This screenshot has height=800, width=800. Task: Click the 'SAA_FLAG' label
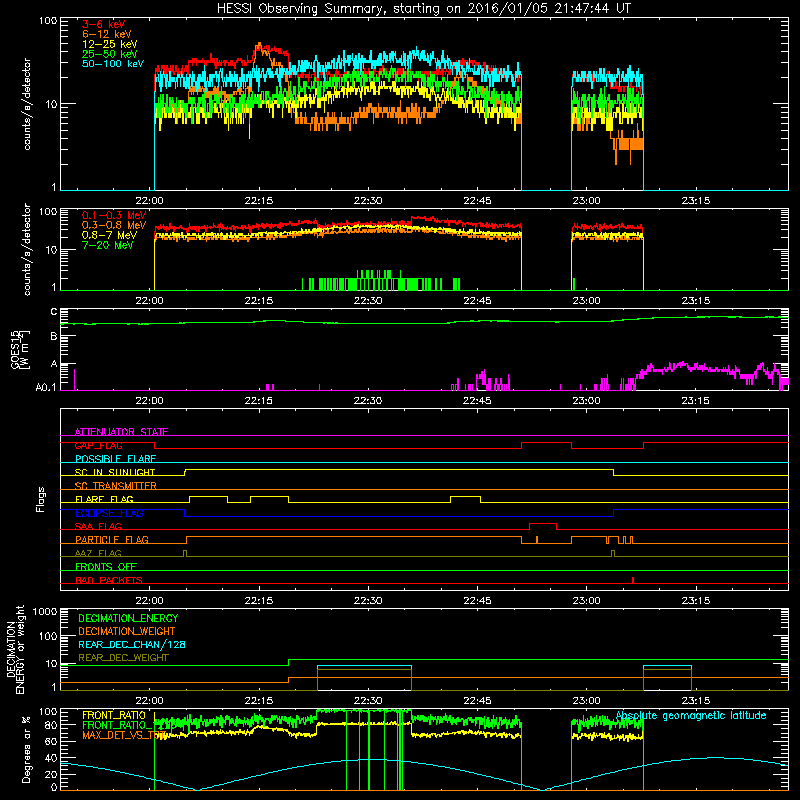pos(98,526)
